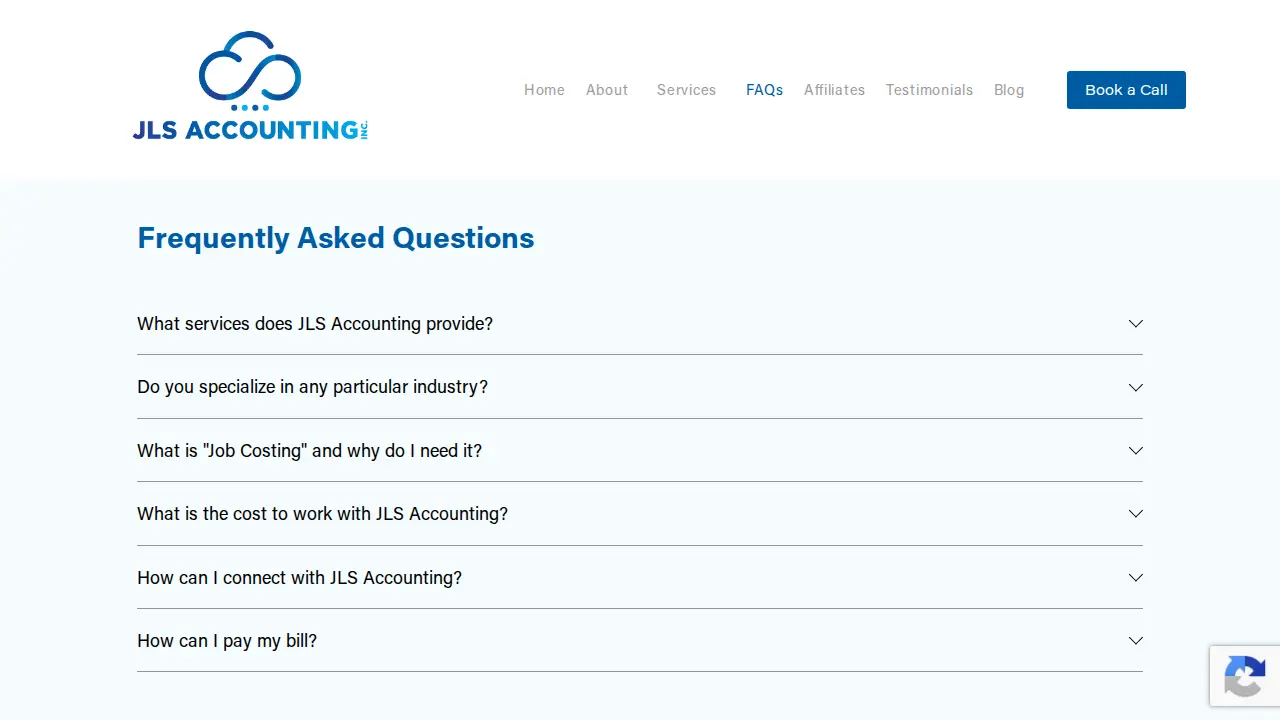Click the "Job Costing" question text

pyautogui.click(x=309, y=451)
